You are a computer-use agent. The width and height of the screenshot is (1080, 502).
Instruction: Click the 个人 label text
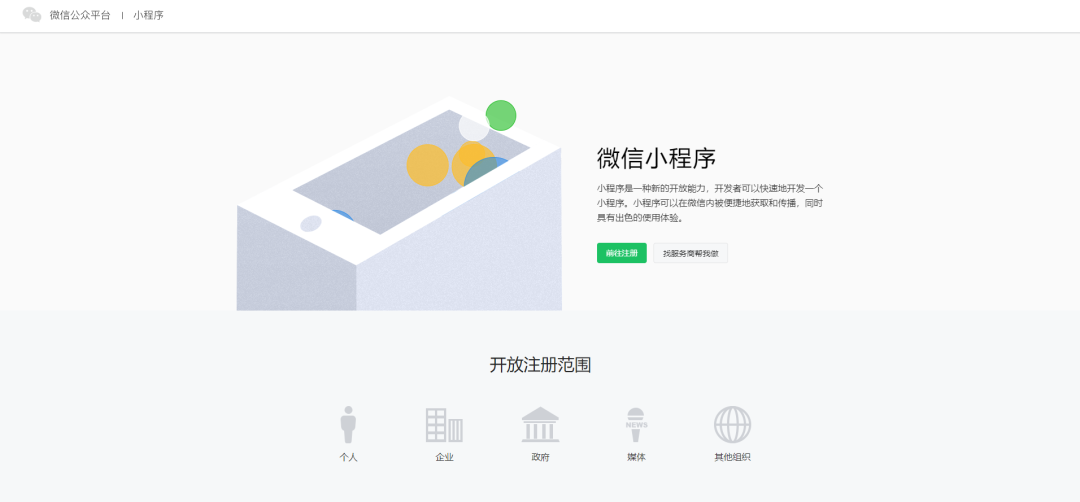(349, 457)
